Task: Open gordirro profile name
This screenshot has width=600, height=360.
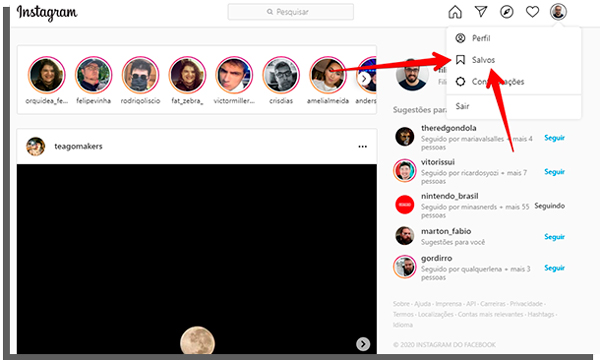Action: pos(437,259)
